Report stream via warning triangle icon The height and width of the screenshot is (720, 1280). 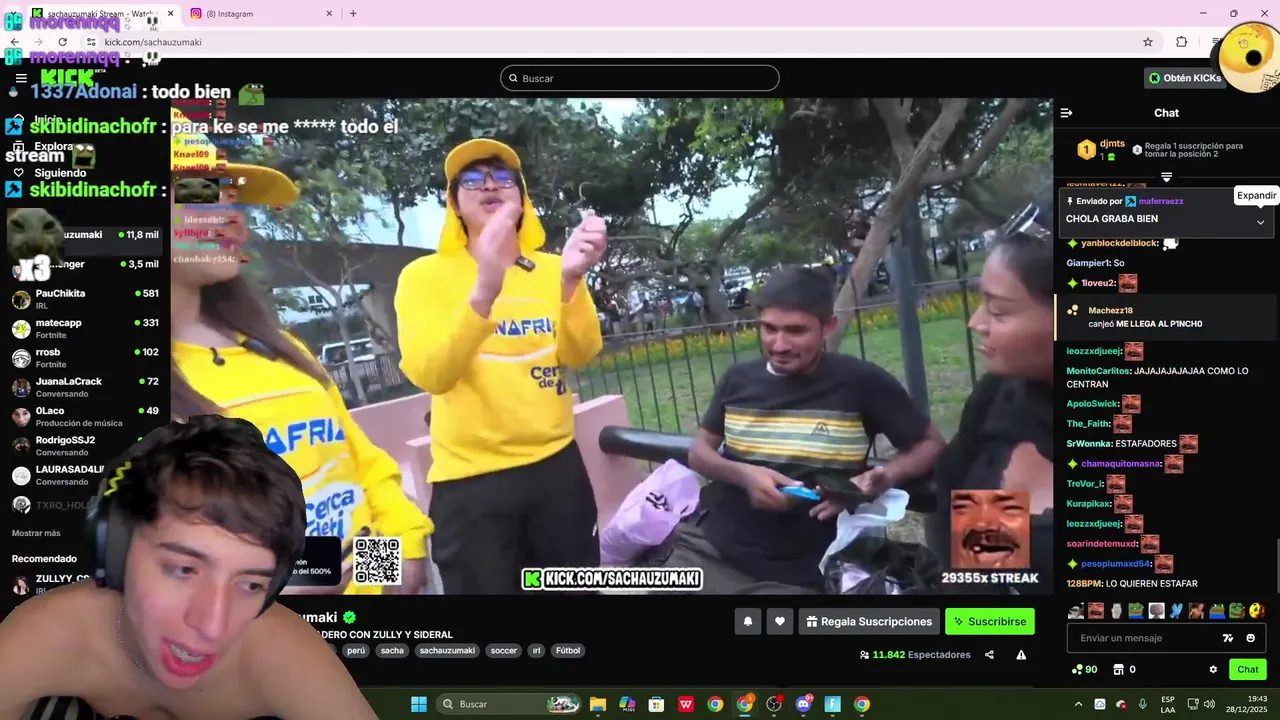click(1021, 655)
